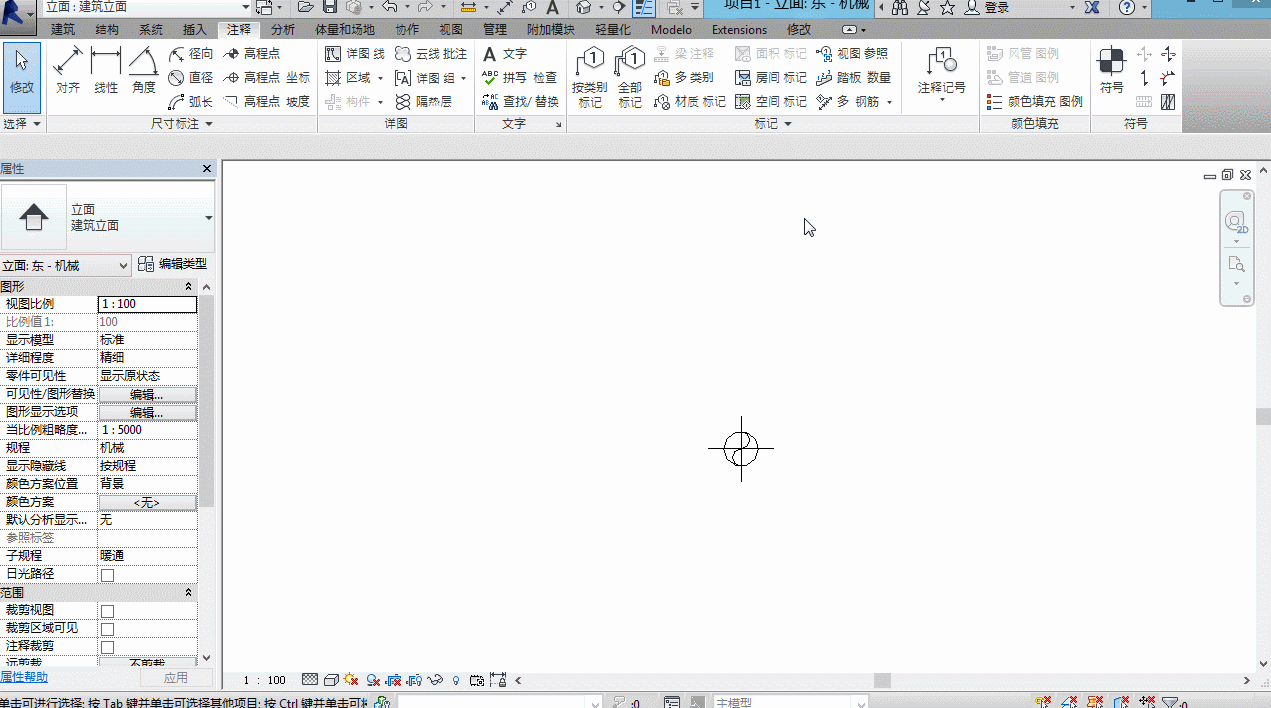
Task: Go to the 视图 ribbon tab
Action: click(x=451, y=30)
